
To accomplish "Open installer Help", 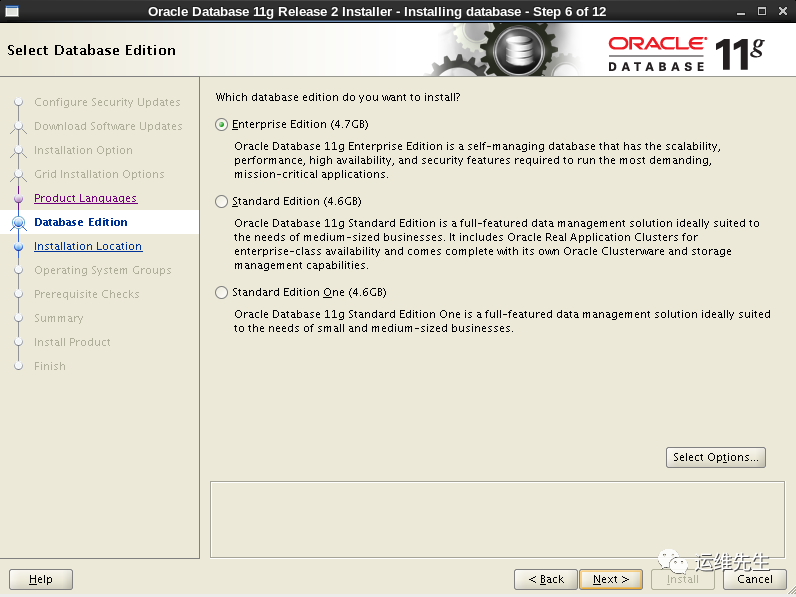I will click(x=41, y=579).
